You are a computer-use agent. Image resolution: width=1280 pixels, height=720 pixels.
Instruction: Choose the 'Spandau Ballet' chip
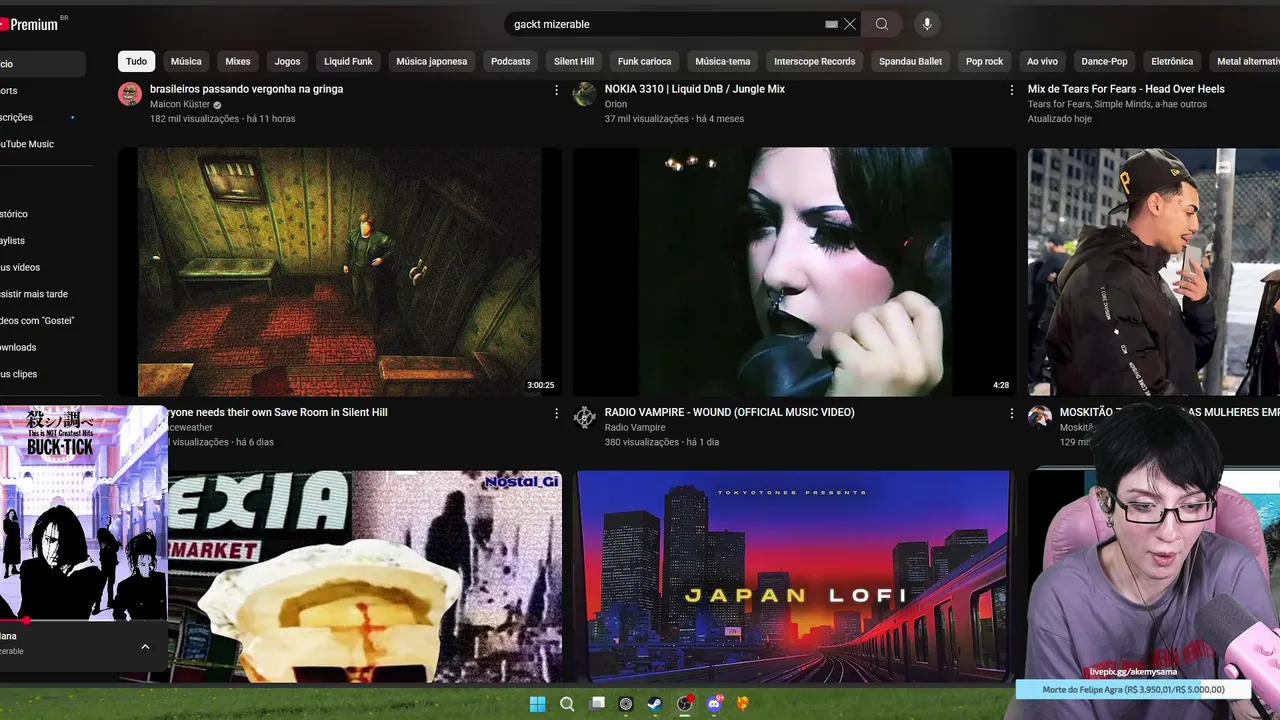[x=911, y=61]
